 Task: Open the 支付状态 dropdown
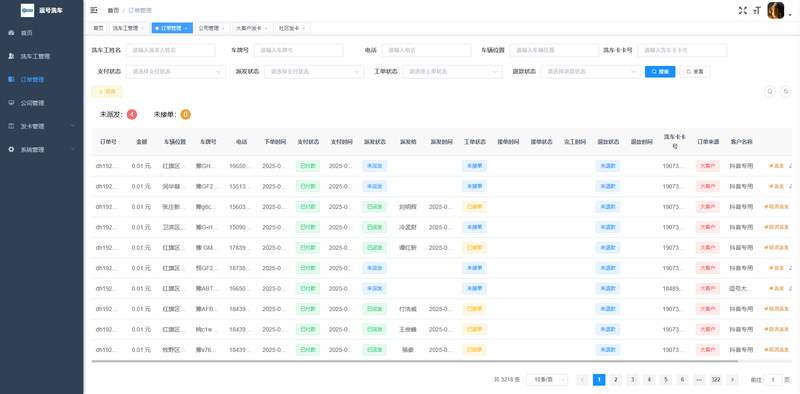pos(176,71)
